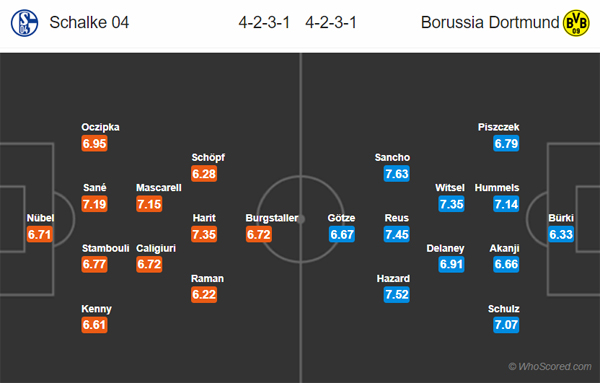Select Hazard's 7.52 rating badge
The height and width of the screenshot is (383, 600).
(397, 295)
